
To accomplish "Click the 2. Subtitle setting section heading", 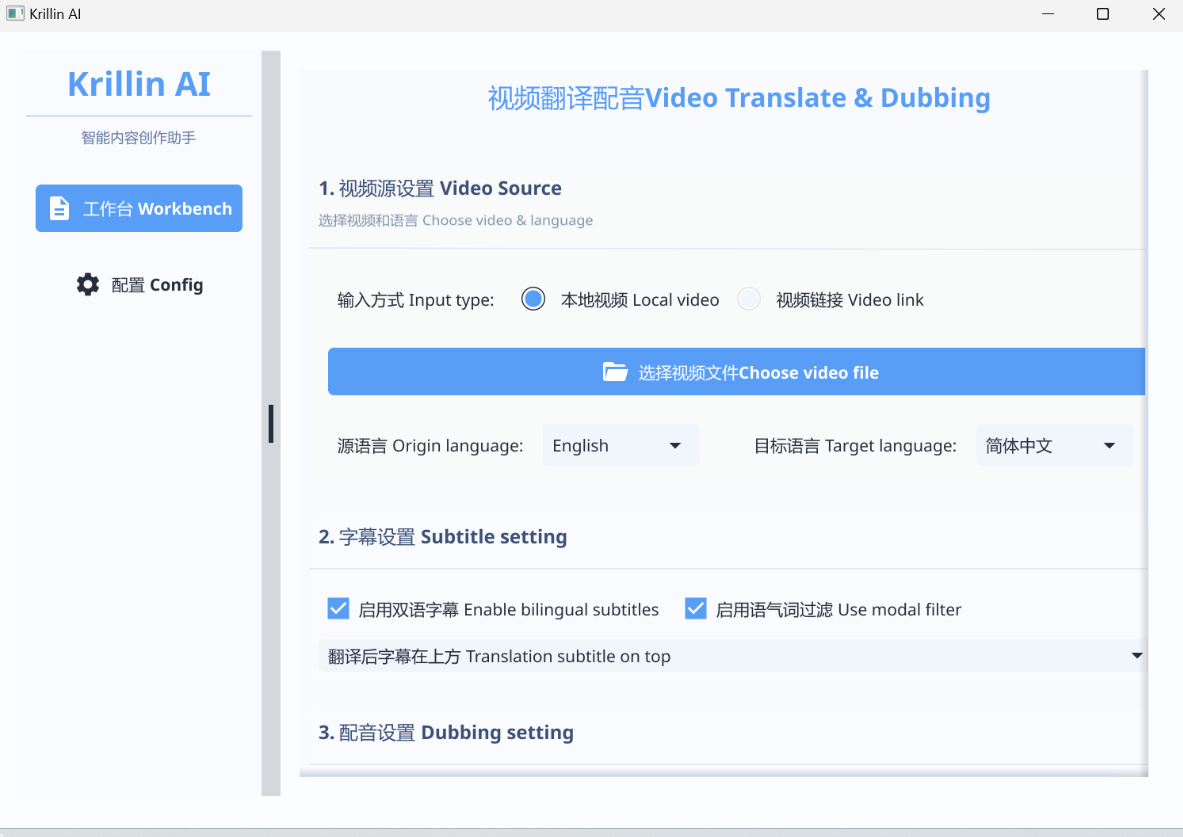I will (x=443, y=537).
